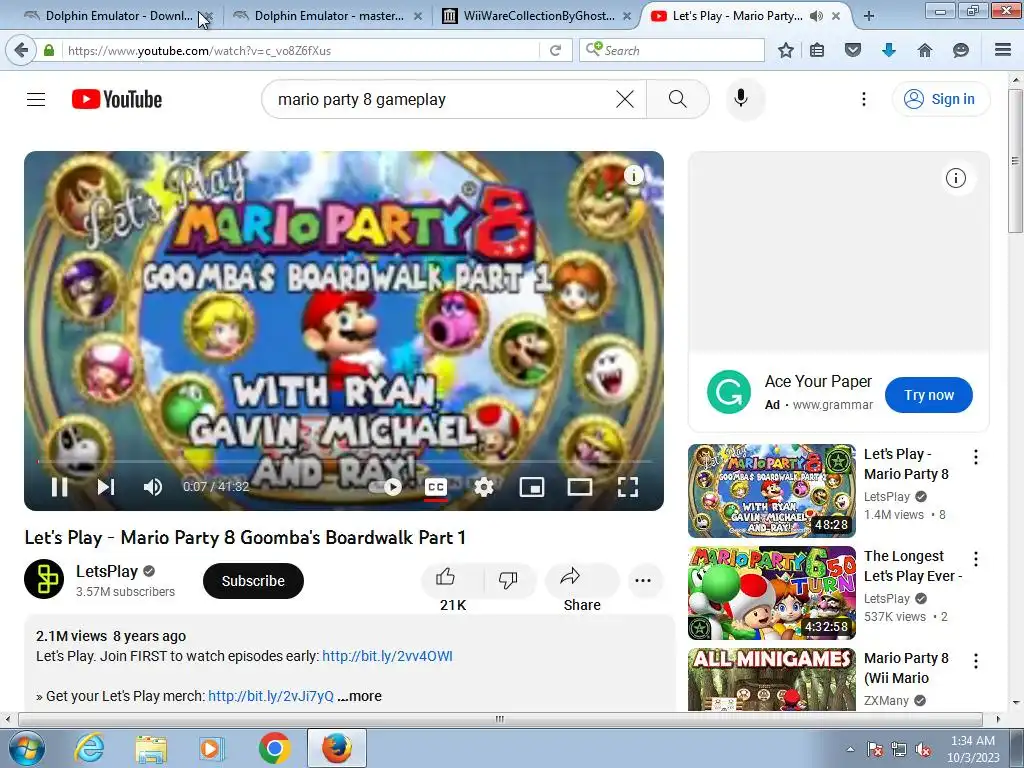This screenshot has height=768, width=1024.
Task: Show bookmarks list icon
Action: pyautogui.click(x=817, y=50)
